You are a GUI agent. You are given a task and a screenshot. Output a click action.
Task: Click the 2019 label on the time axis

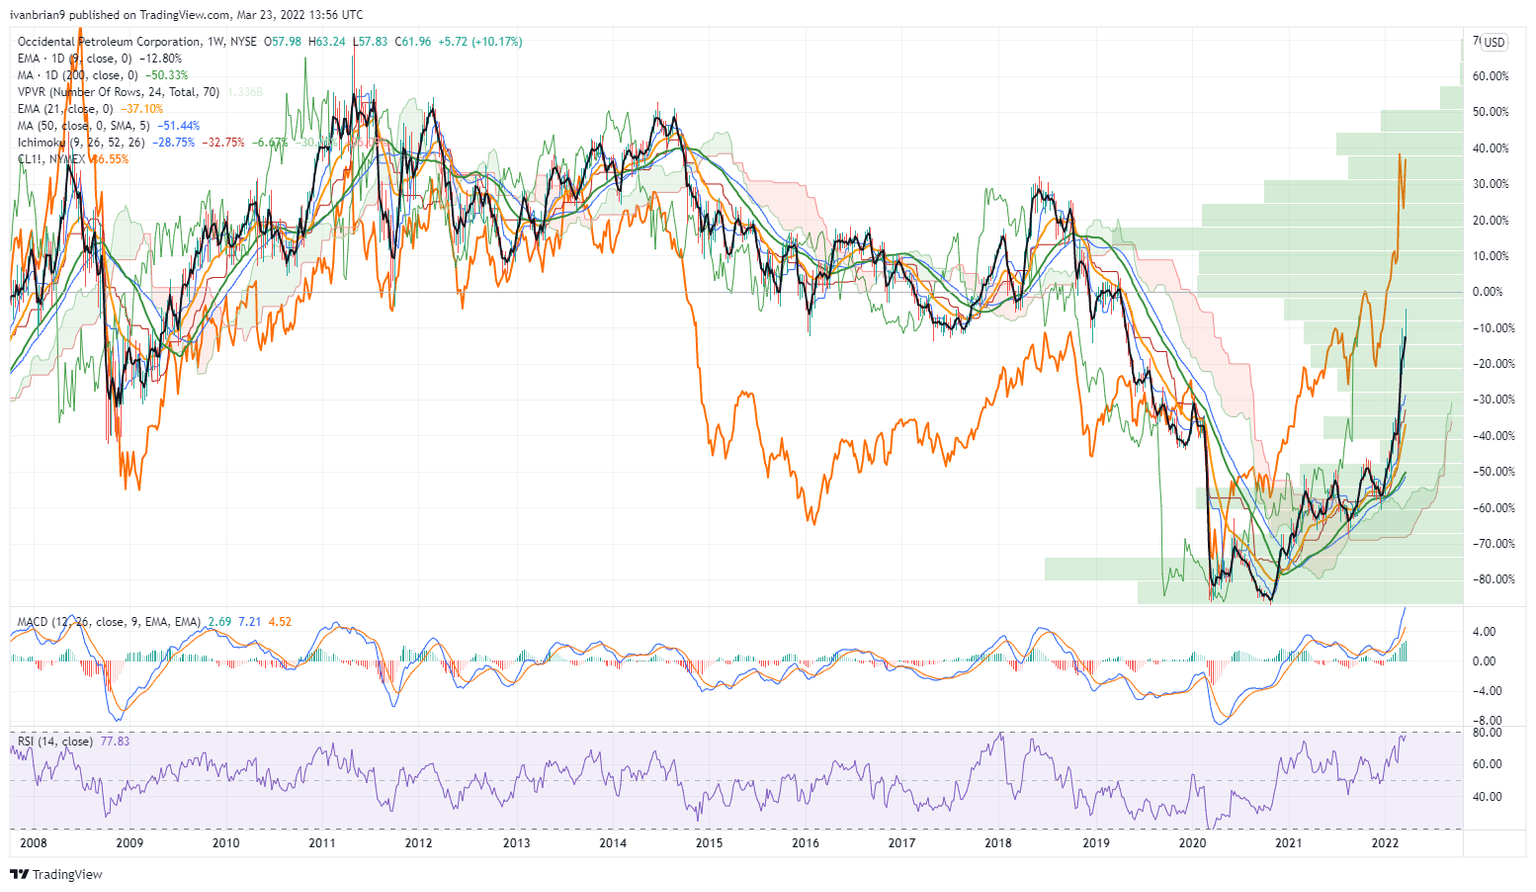[x=1096, y=843]
